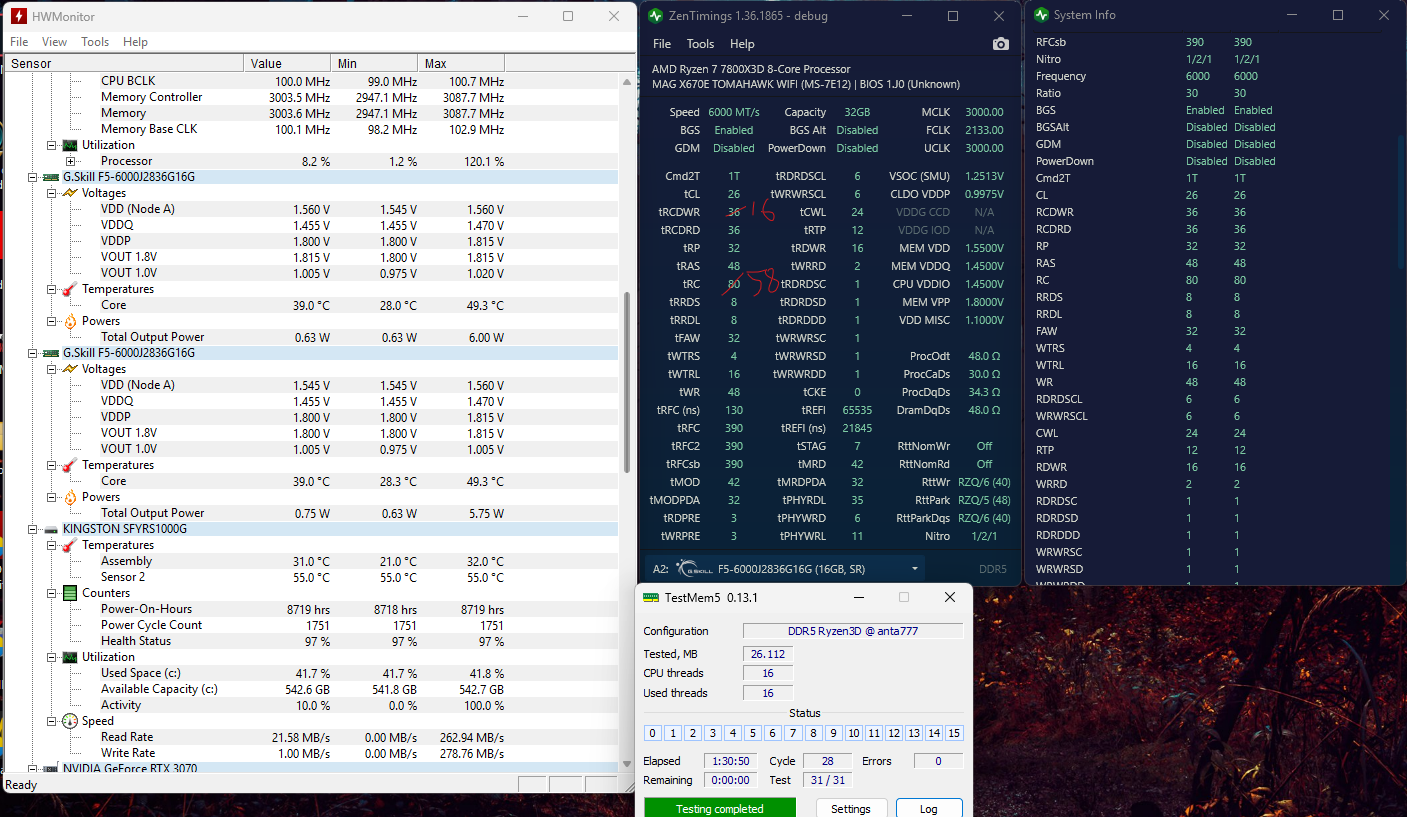Expand the Processor utilization node
The image size is (1407, 817).
click(x=71, y=161)
